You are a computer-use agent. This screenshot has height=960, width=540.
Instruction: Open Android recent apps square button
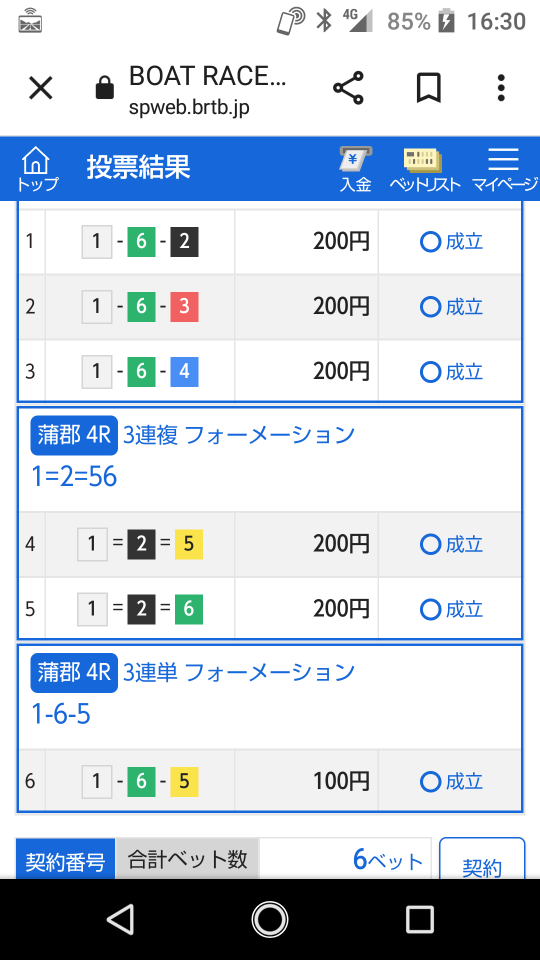tap(419, 919)
